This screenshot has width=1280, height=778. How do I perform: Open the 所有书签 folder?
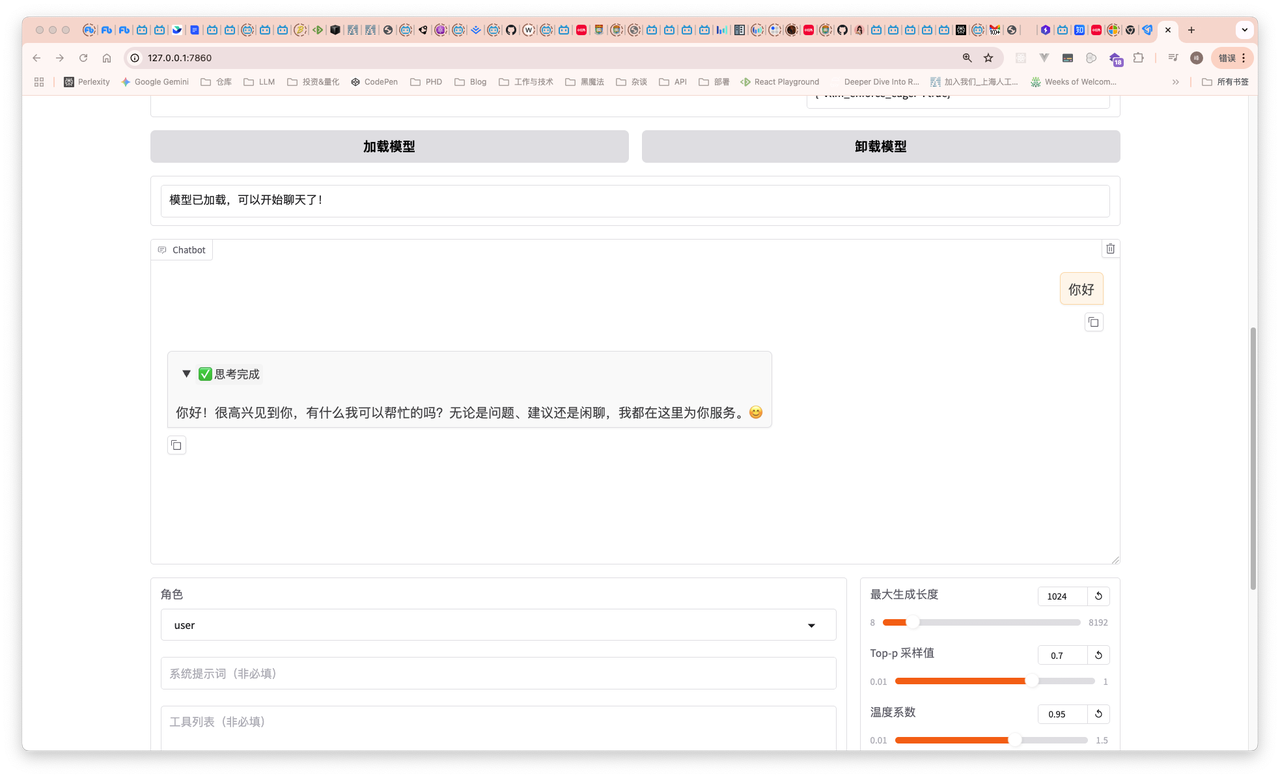point(1225,82)
